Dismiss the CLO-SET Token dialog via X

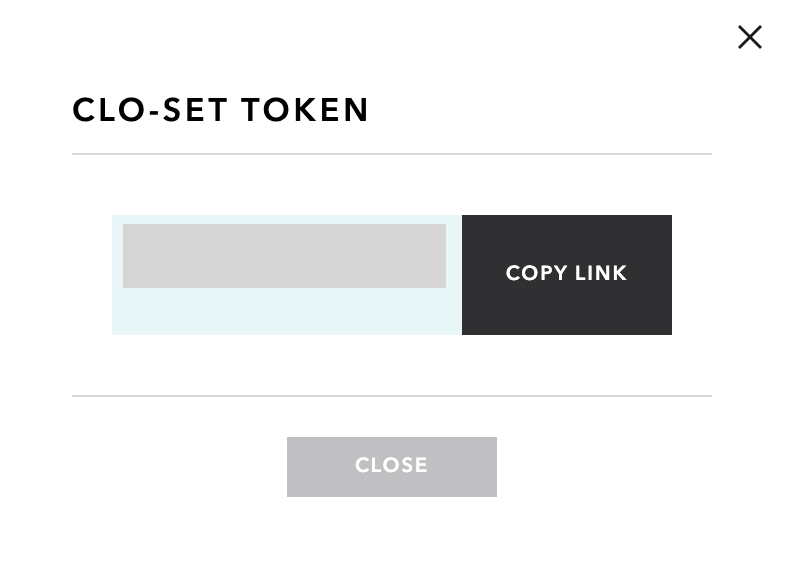[x=749, y=37]
